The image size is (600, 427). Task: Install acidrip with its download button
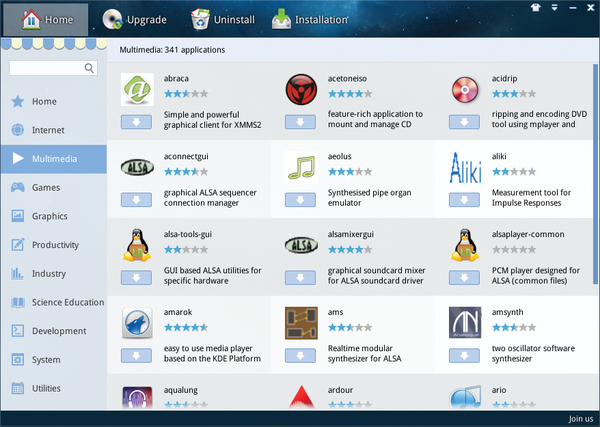[464, 122]
